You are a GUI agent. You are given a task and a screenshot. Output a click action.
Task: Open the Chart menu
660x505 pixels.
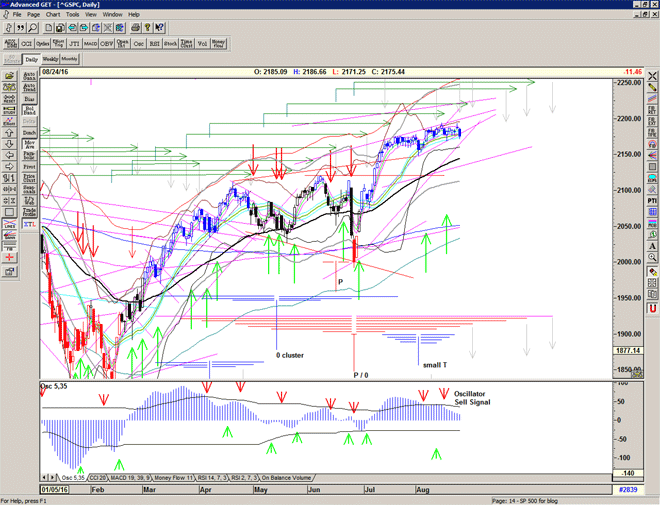tap(53, 15)
